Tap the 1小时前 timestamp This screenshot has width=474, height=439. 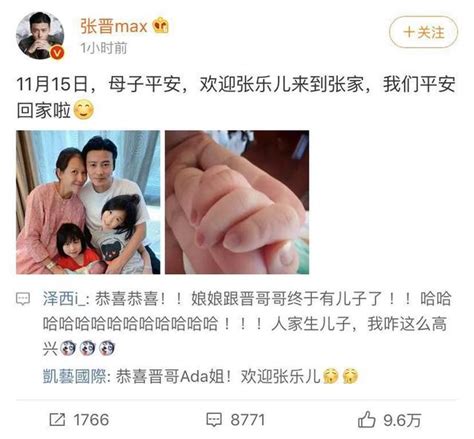point(104,48)
